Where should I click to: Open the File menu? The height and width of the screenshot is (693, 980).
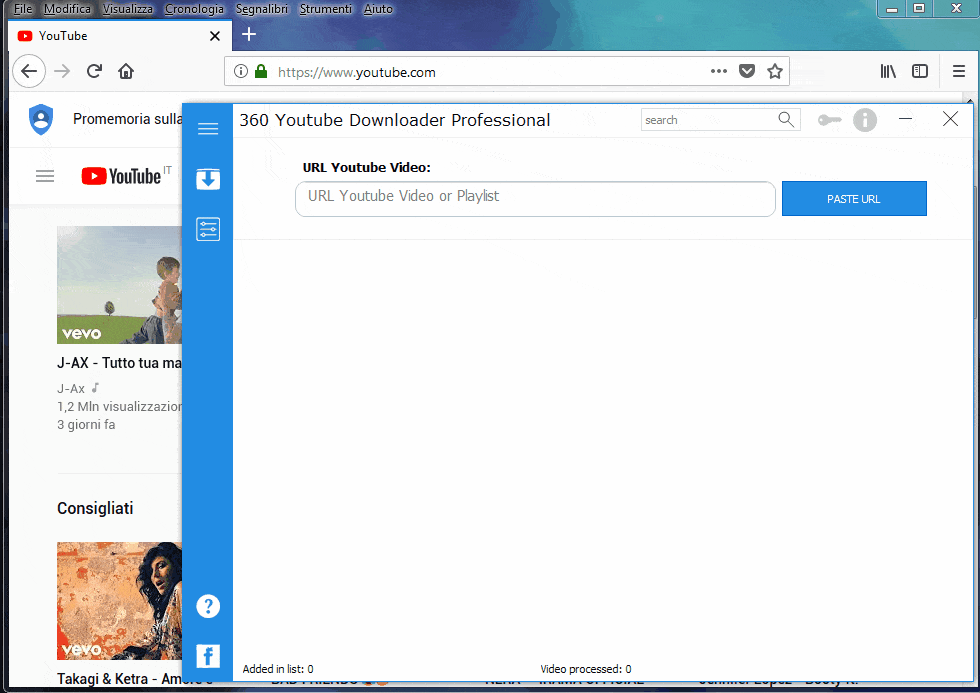pos(23,9)
